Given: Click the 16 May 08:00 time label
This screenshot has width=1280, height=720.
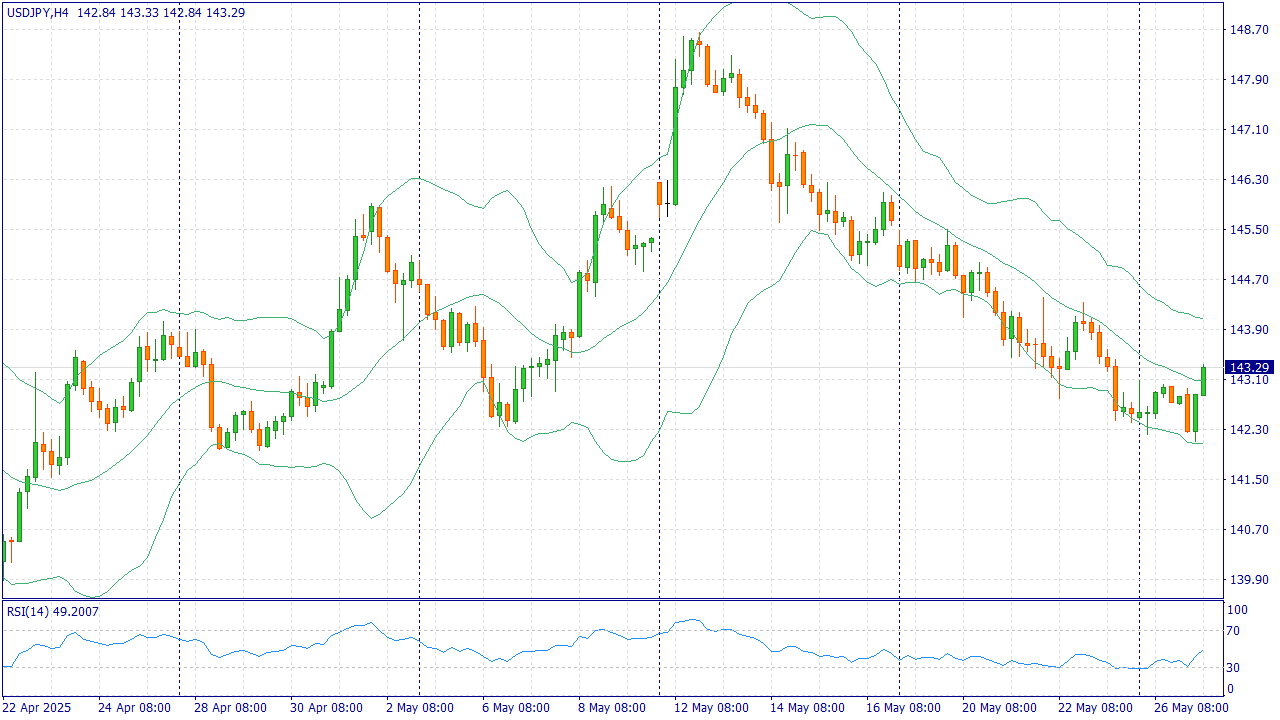Looking at the screenshot, I should pos(903,707).
